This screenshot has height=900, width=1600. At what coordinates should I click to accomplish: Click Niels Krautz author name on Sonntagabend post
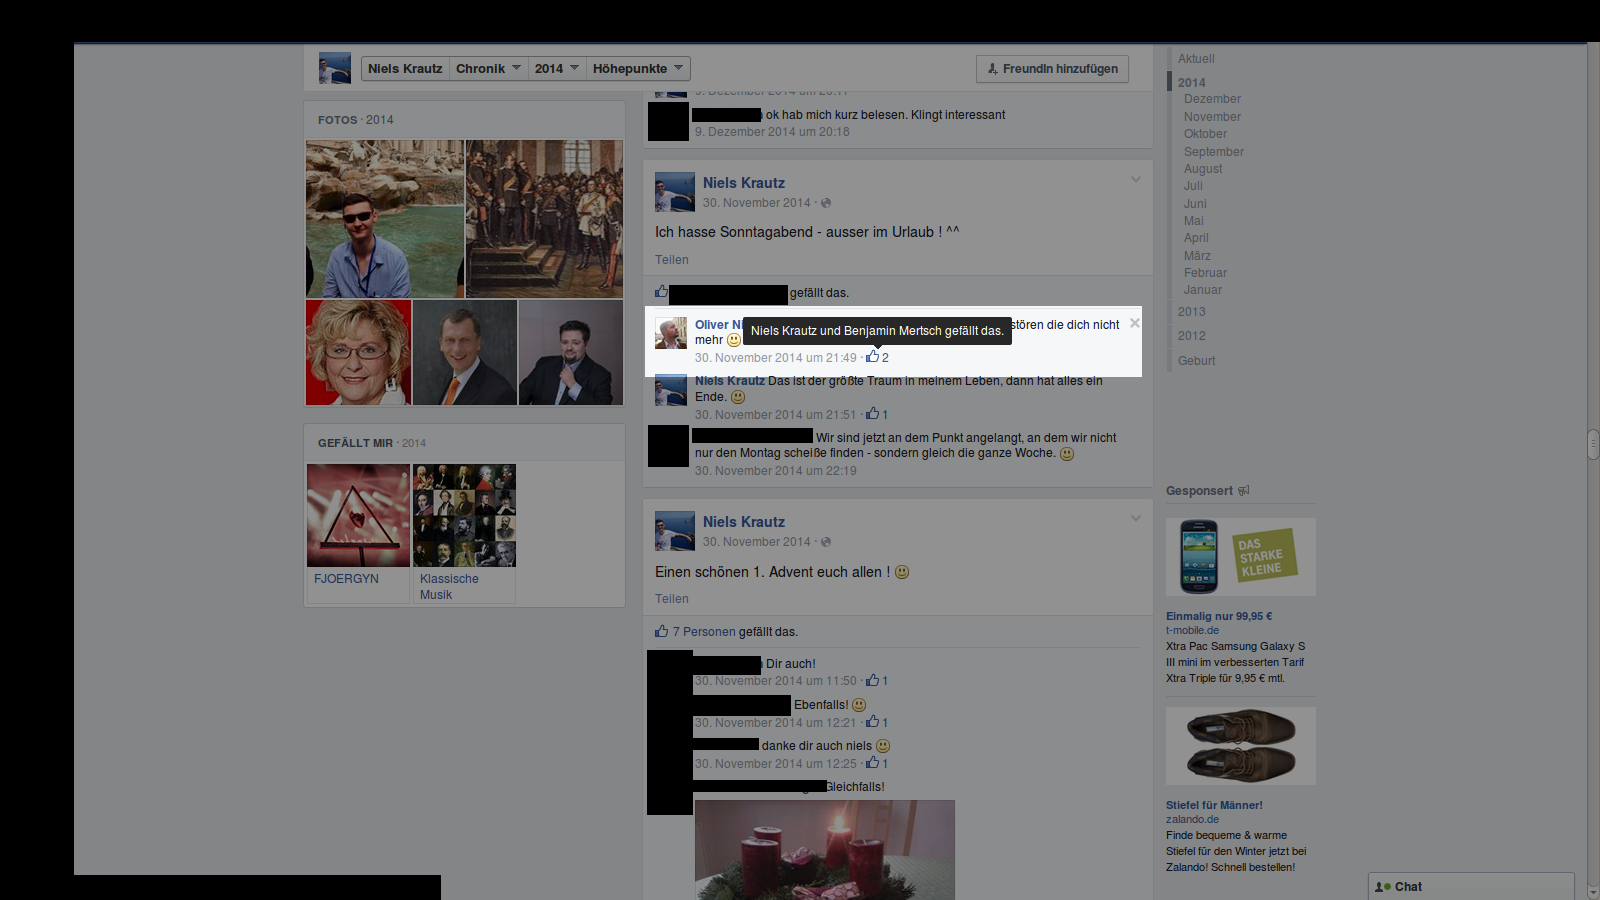[744, 183]
